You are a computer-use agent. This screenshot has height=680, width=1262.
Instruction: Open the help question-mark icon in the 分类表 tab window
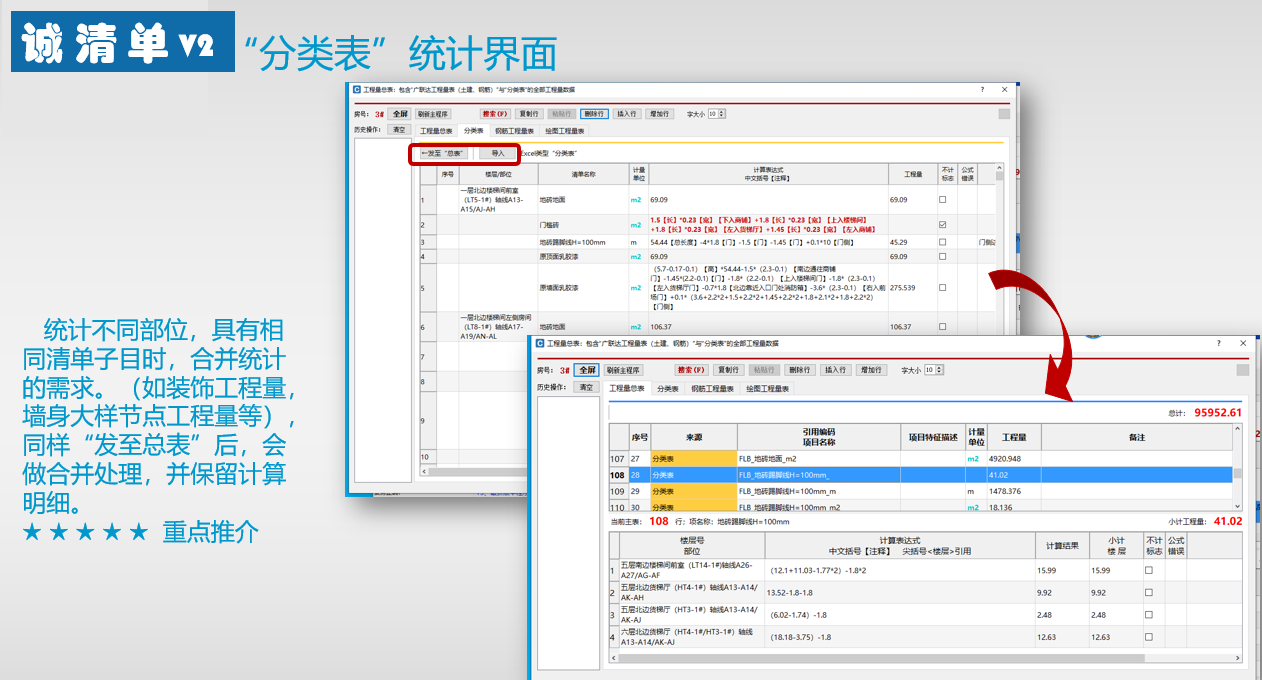(982, 89)
